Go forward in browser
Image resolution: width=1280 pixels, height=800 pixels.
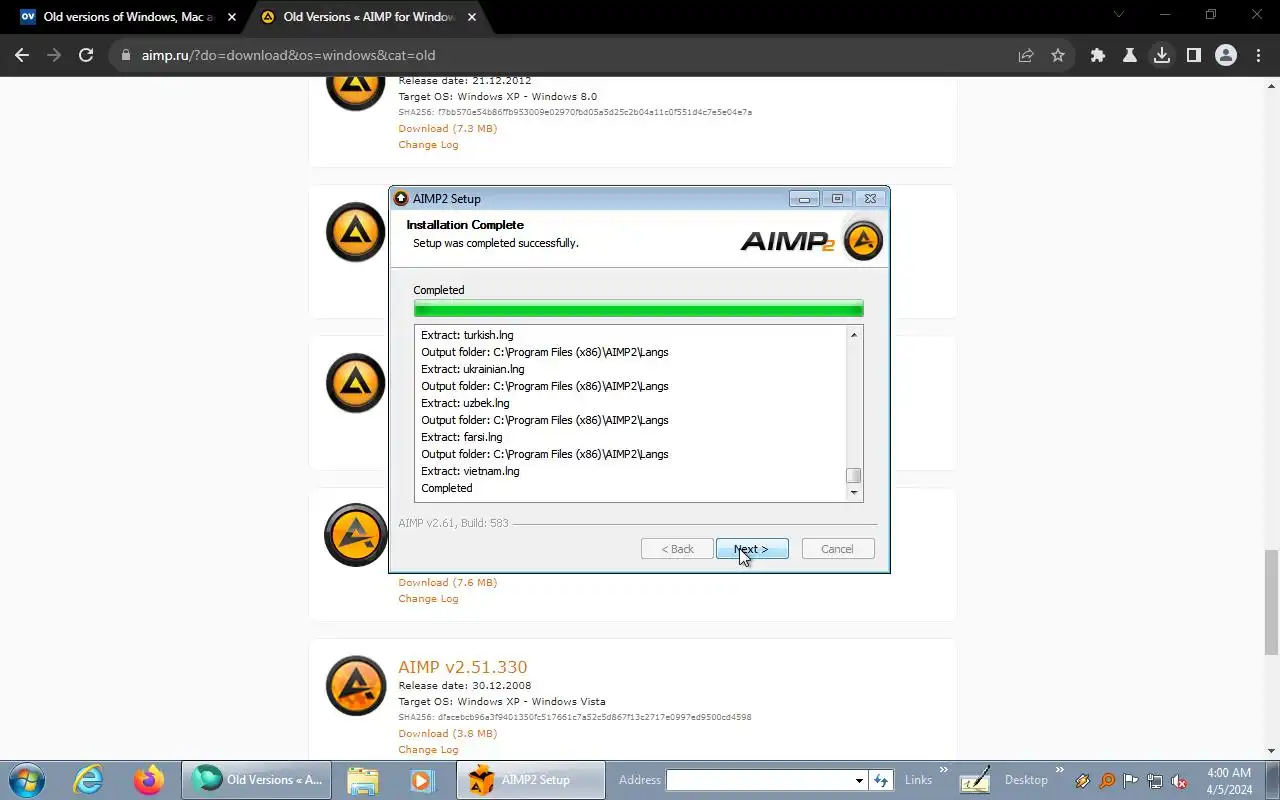click(54, 55)
